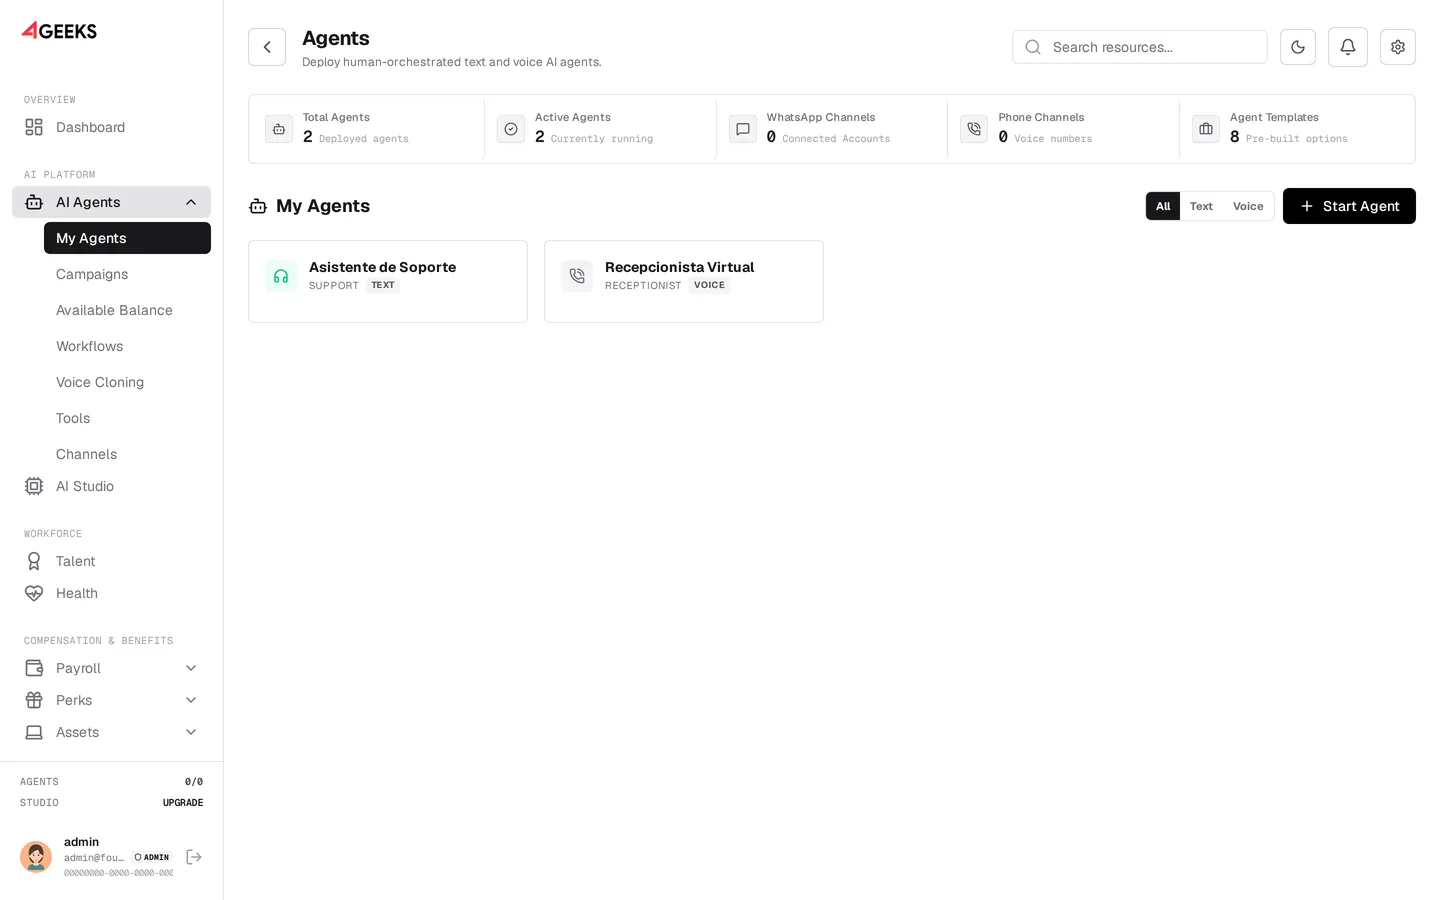Click the Dashboard grid icon
Viewport: 1440px width, 900px height.
tap(34, 127)
